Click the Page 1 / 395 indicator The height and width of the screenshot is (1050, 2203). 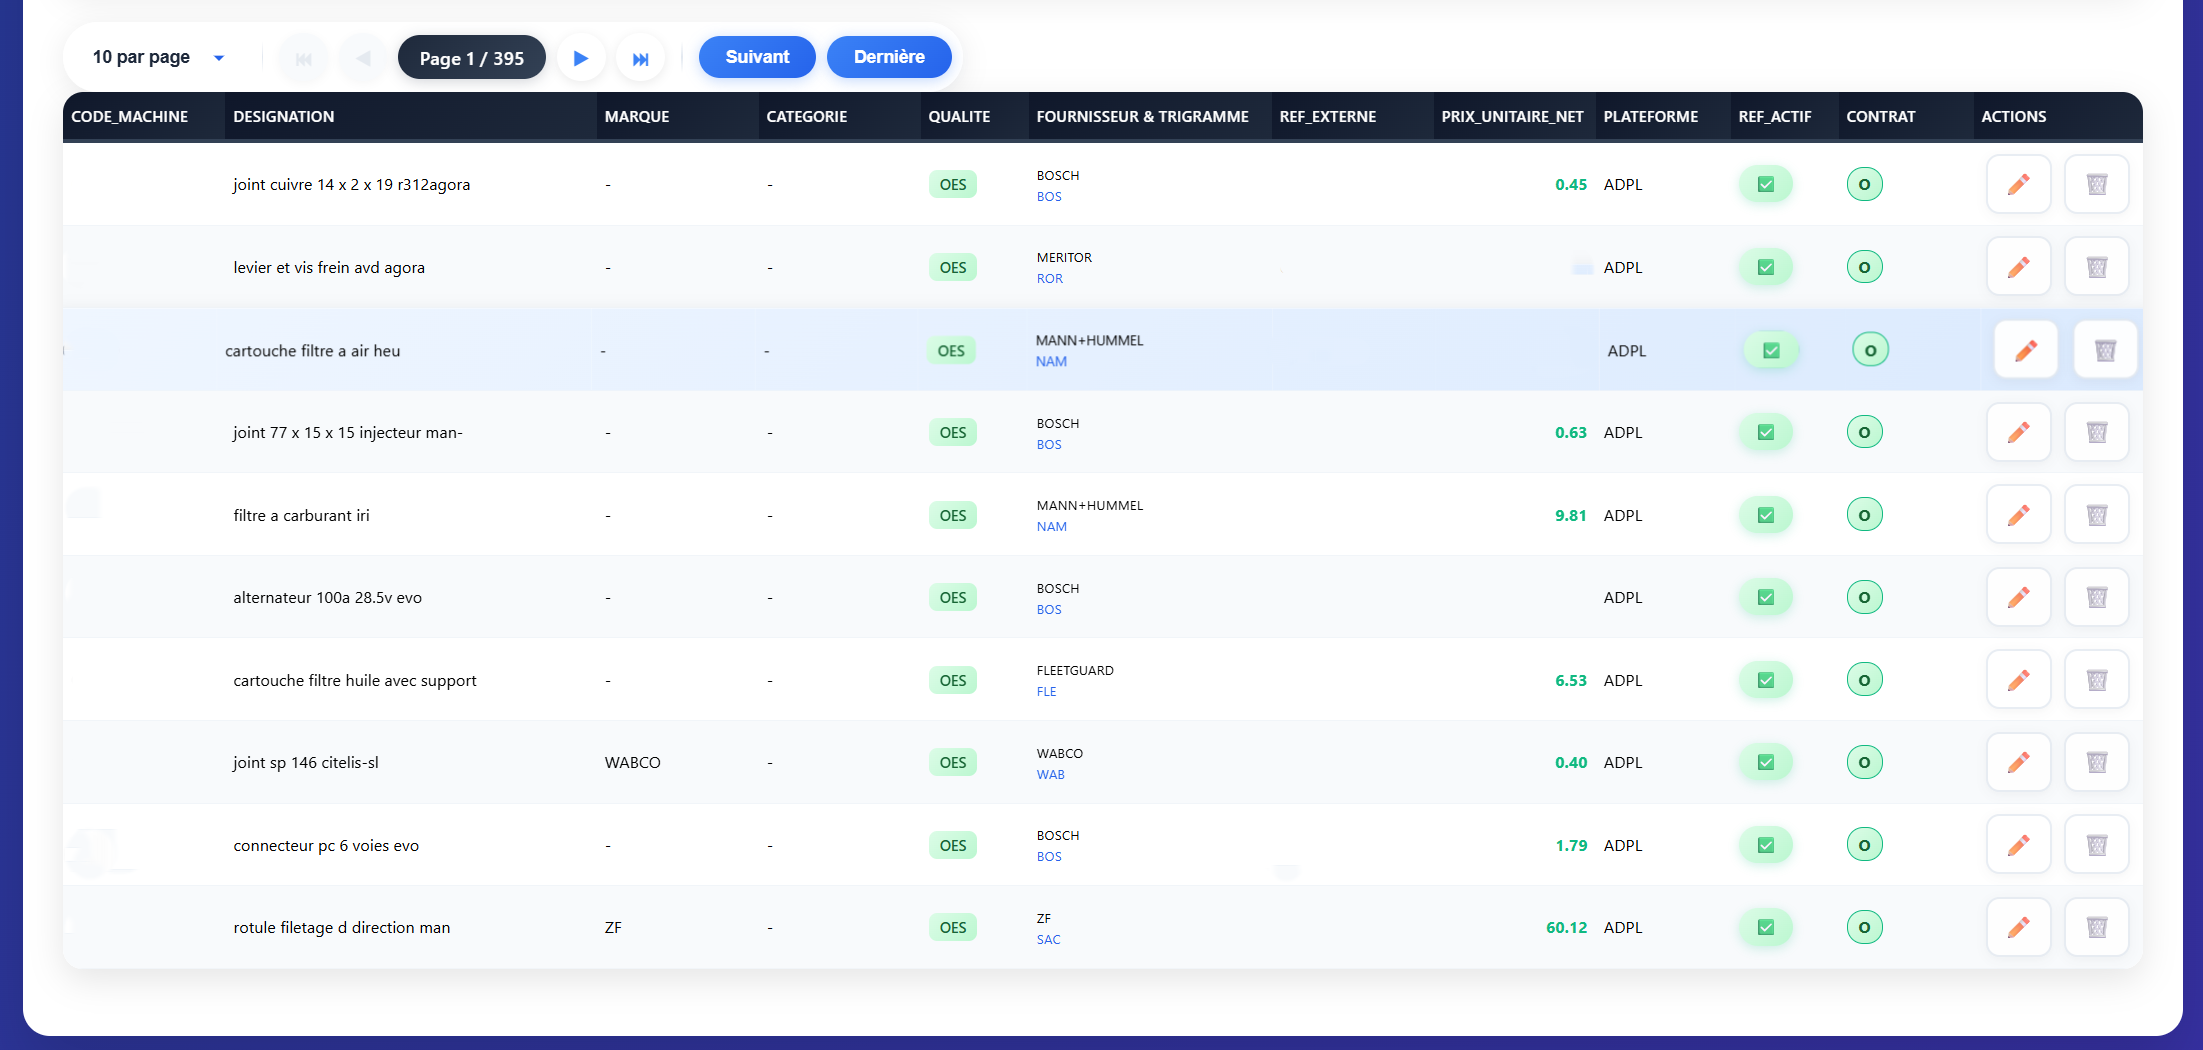click(471, 58)
